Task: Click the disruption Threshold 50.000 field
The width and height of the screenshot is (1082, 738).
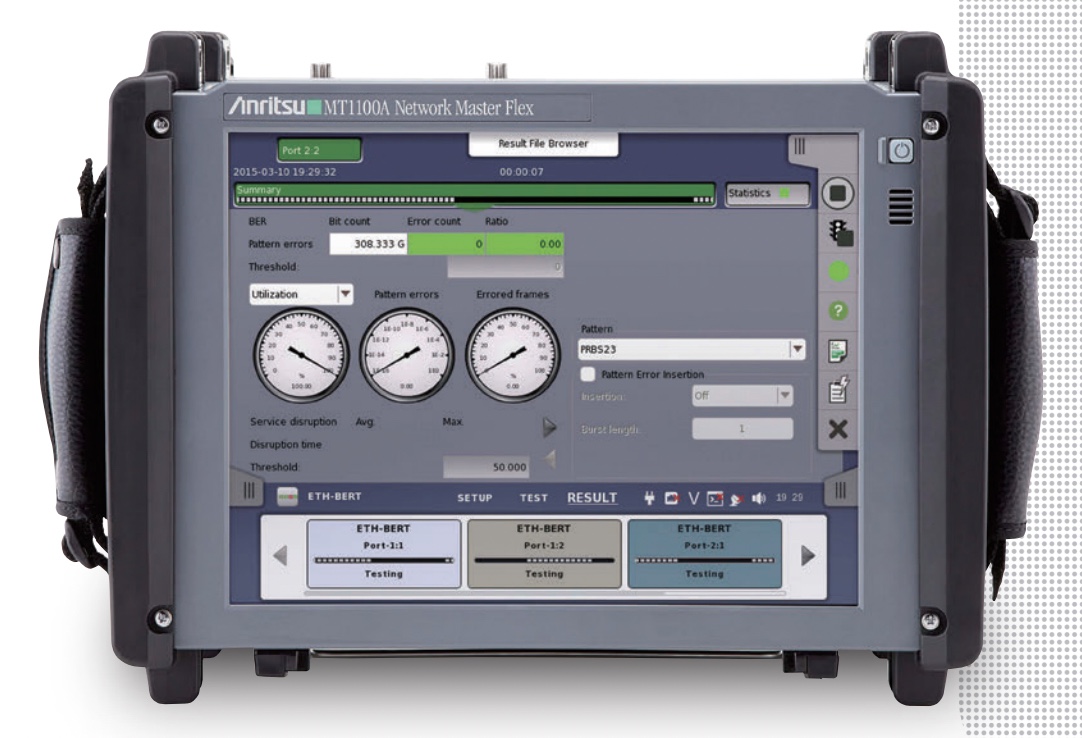Action: coord(486,467)
